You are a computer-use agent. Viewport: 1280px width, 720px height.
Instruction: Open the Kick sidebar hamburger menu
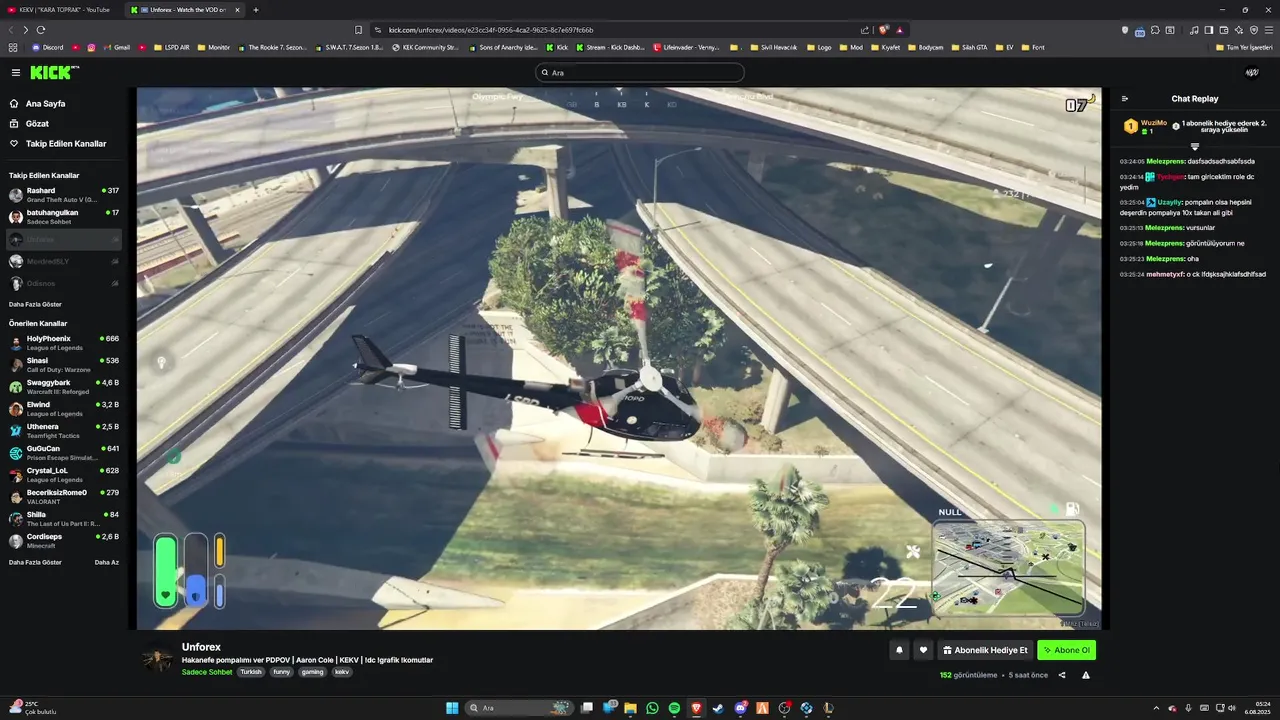16,73
